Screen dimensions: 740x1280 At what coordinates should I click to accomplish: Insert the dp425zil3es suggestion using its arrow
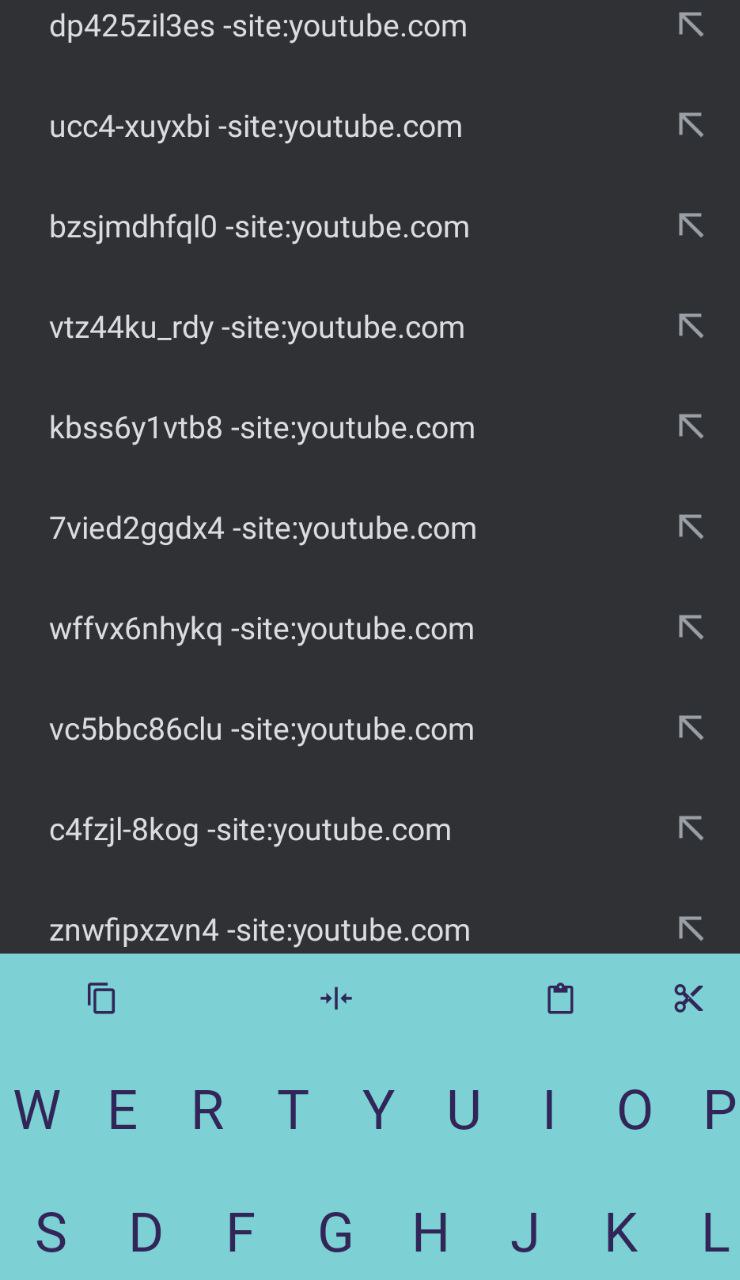click(691, 25)
